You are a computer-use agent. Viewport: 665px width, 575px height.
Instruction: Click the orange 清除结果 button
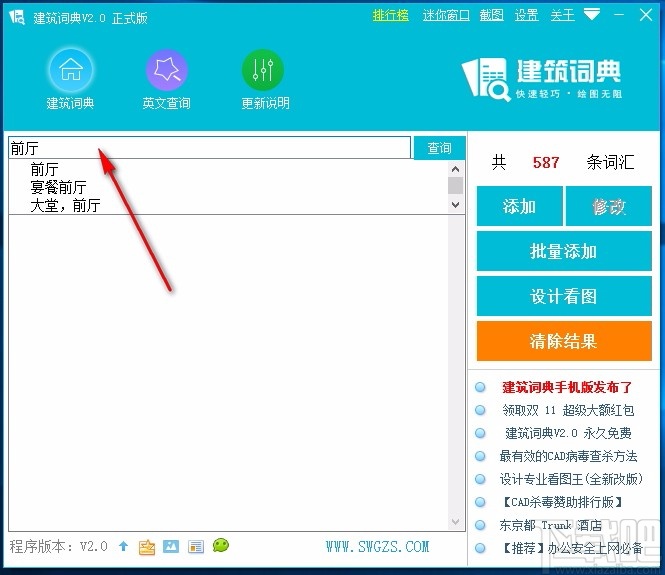point(564,341)
